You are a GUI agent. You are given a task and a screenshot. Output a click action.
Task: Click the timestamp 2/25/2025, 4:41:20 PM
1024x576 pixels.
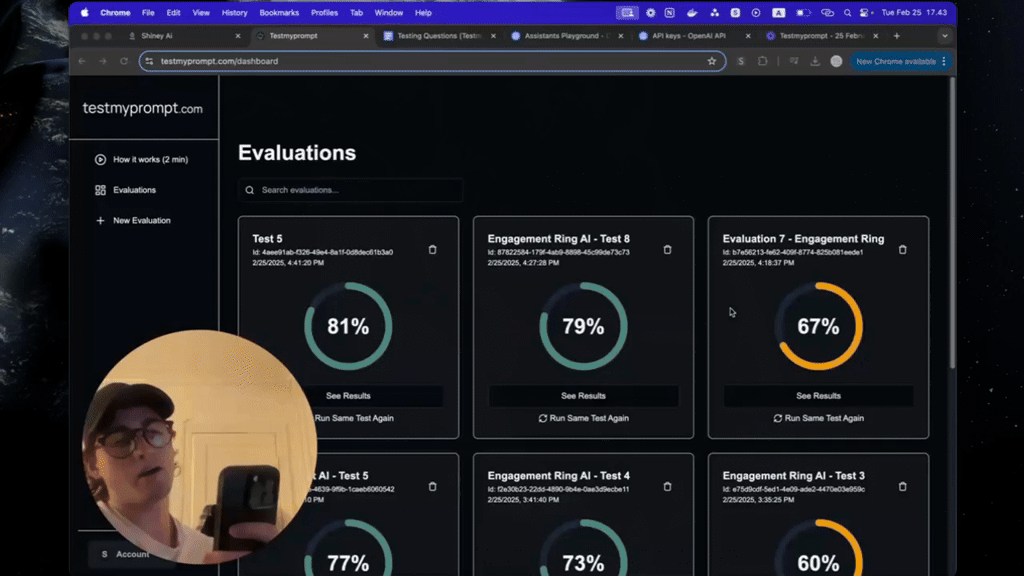(x=288, y=263)
